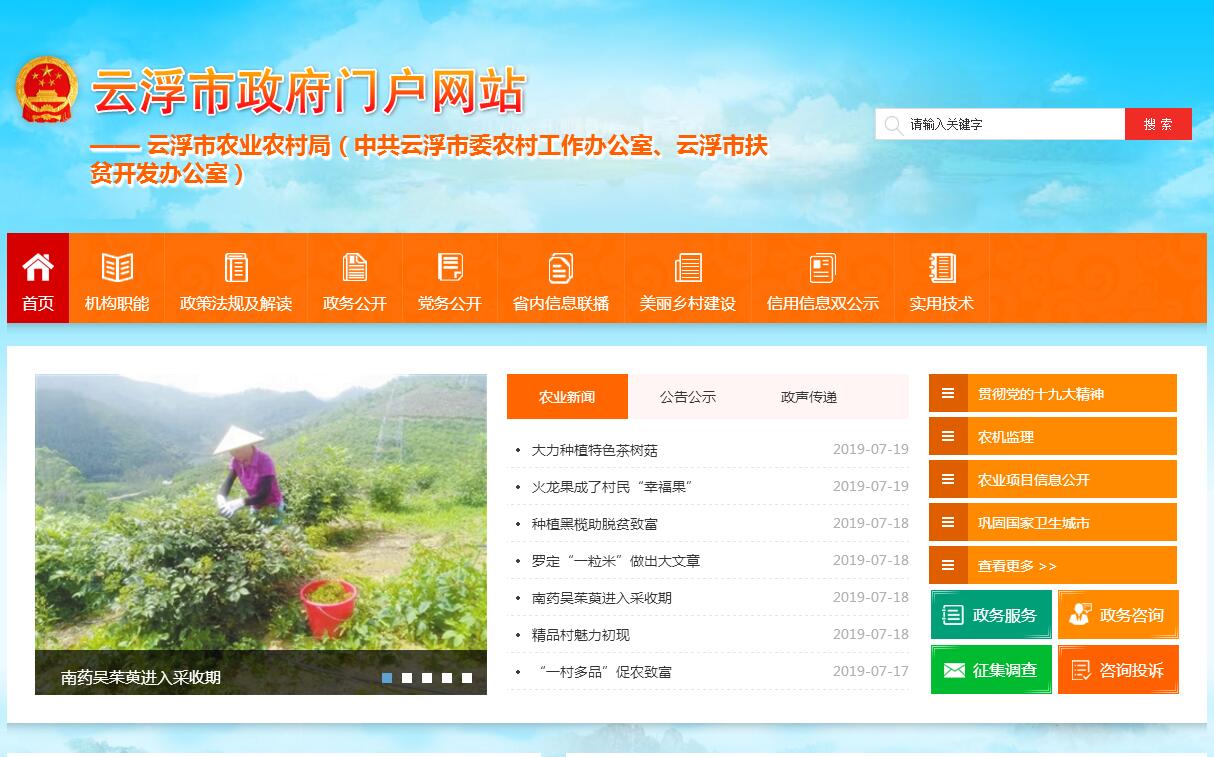The height and width of the screenshot is (757, 1214).
Task: Select the 美丽乡村建设 icon
Action: (688, 268)
